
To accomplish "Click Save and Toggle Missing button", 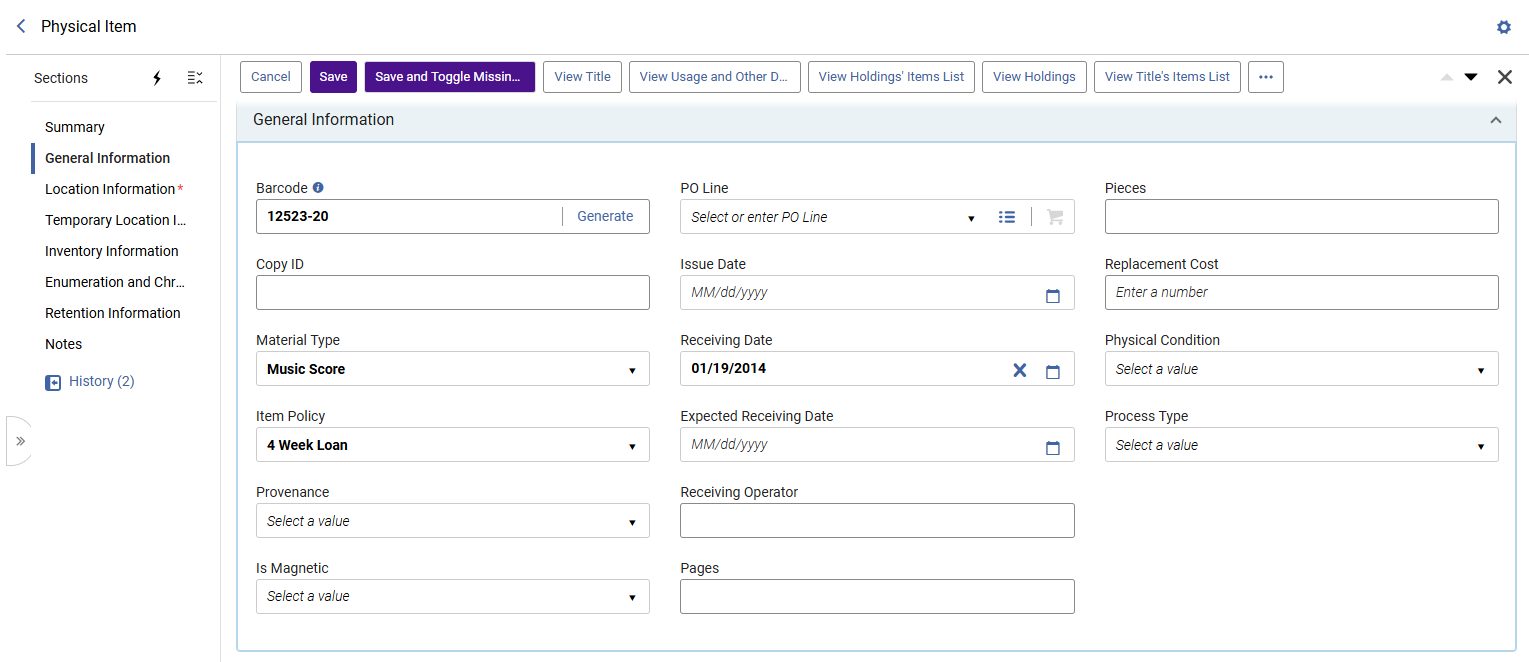I will [x=450, y=77].
